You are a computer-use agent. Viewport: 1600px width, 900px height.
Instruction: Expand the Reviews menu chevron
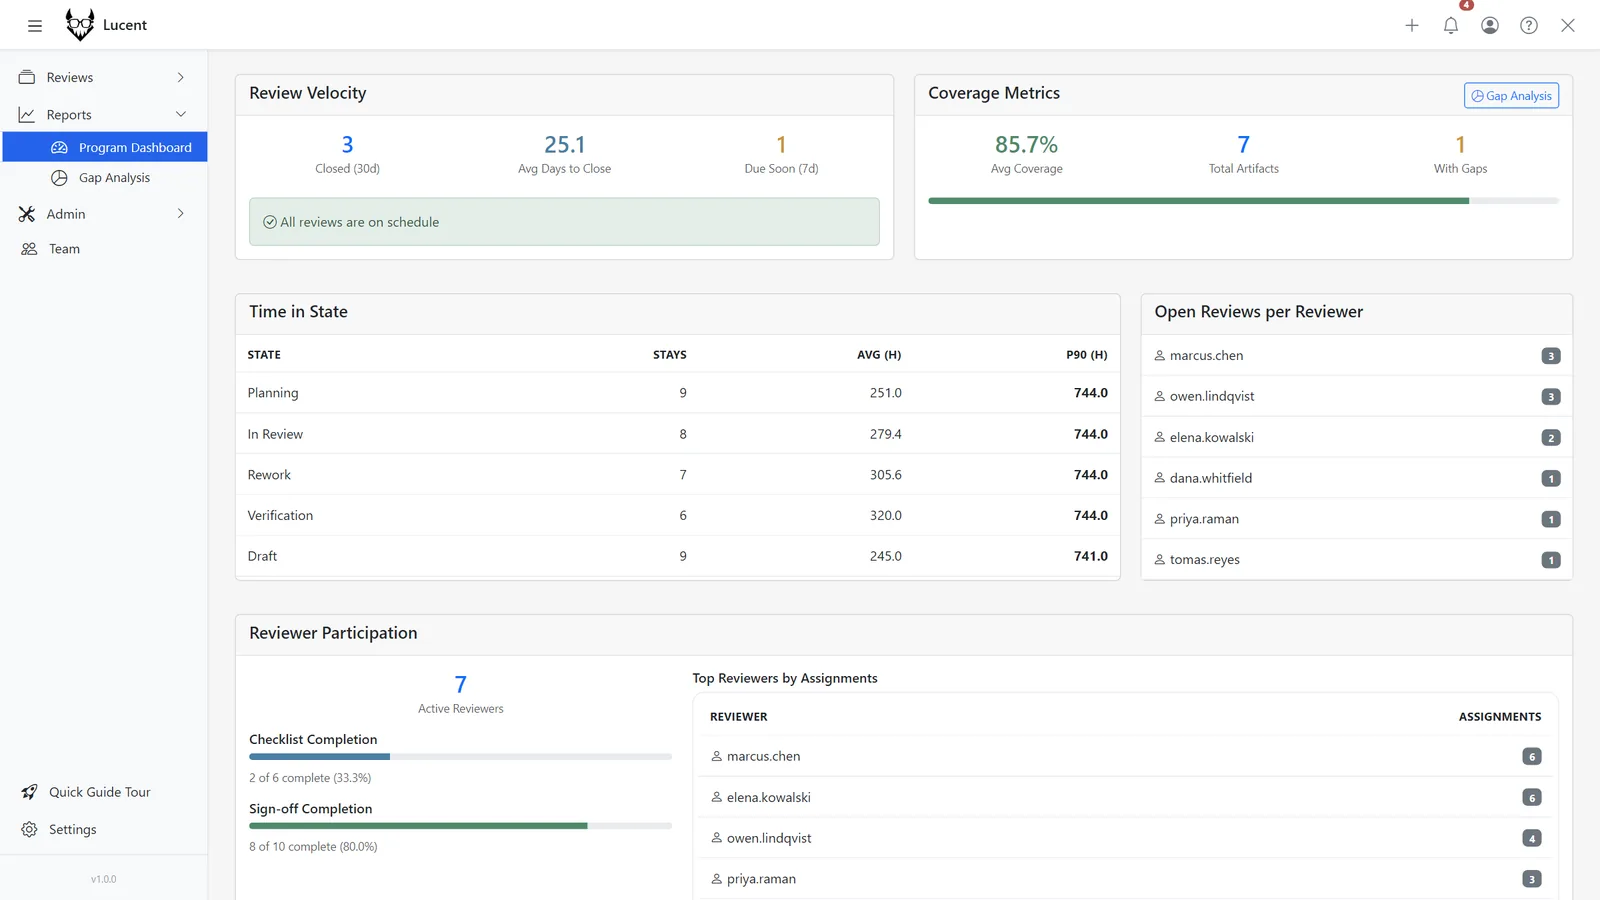181,77
